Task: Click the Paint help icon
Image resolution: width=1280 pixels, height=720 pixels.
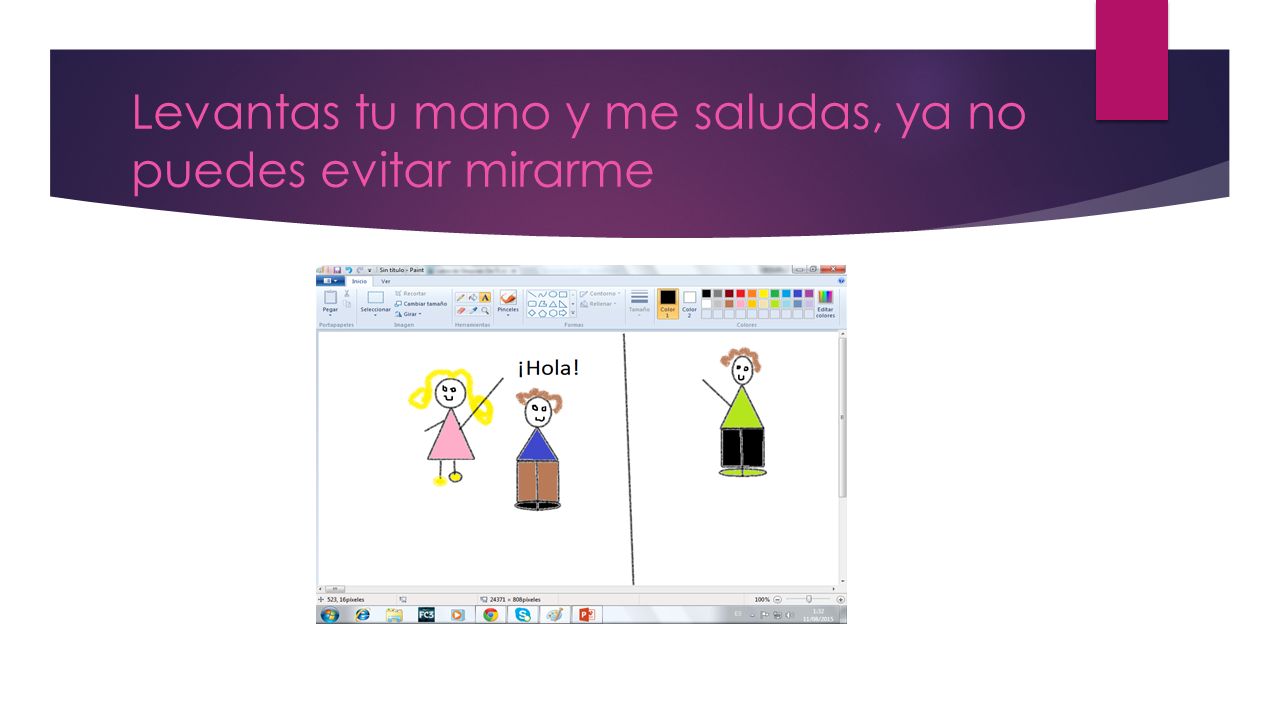Action: 841,281
